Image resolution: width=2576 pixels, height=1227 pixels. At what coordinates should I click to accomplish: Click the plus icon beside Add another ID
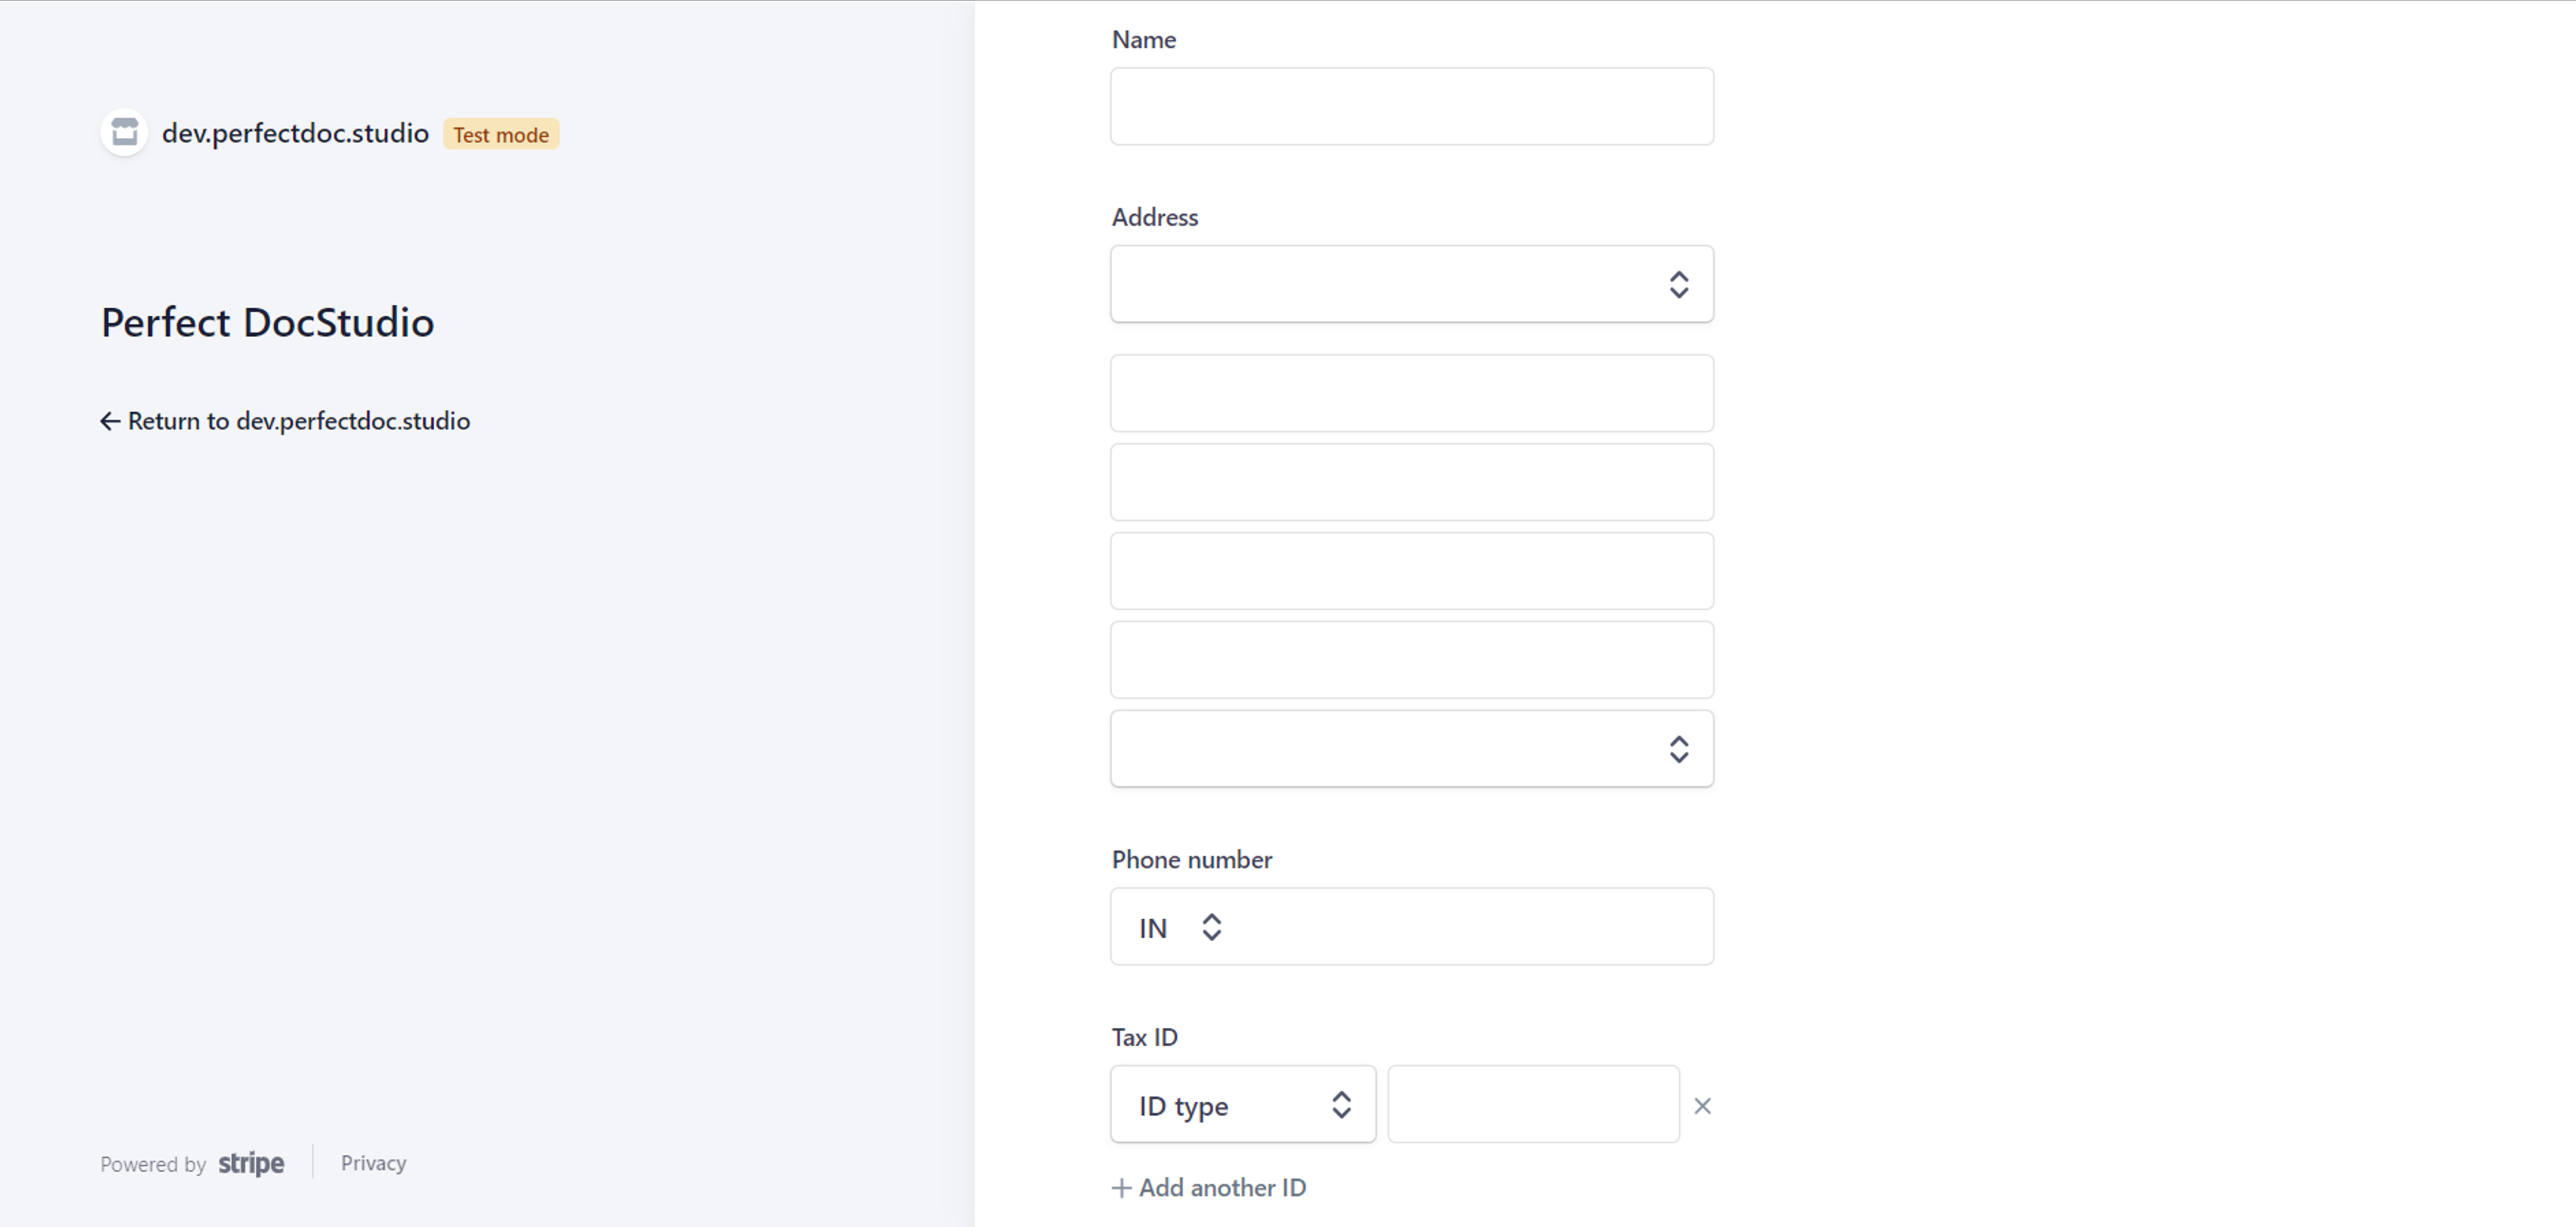click(x=1122, y=1188)
